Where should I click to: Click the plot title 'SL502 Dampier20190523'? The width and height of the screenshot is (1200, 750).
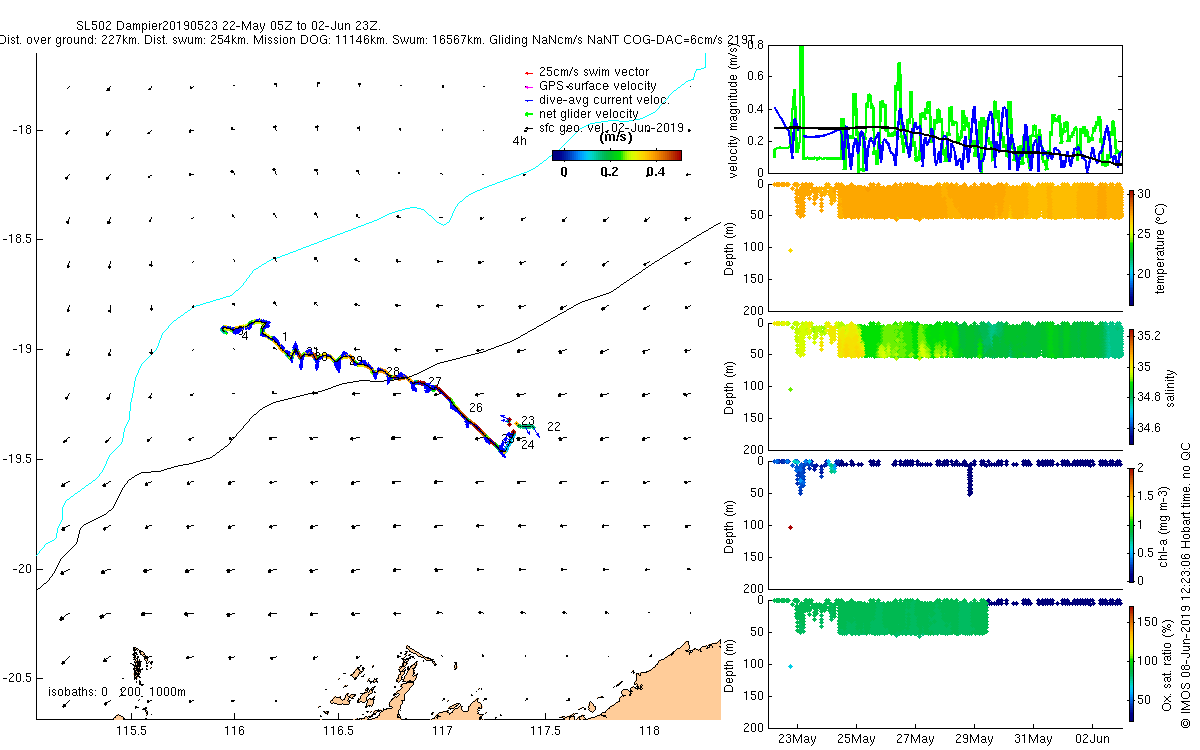147,24
